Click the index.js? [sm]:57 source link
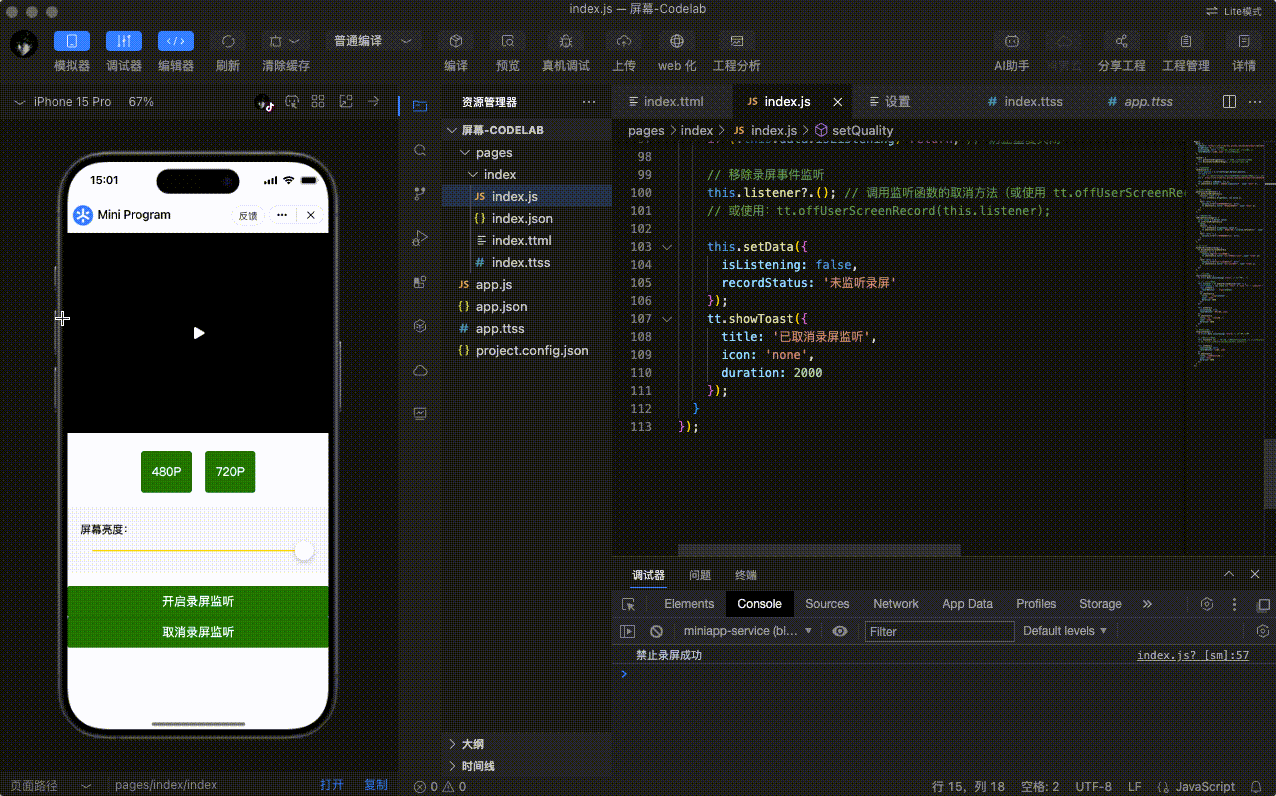The image size is (1276, 796). (x=1193, y=656)
